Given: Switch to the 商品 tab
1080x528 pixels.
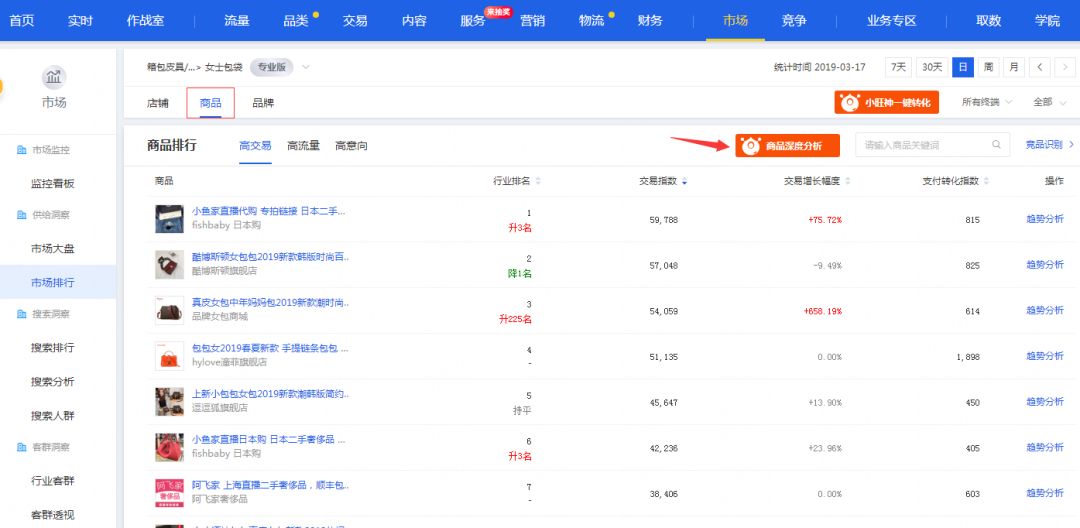Looking at the screenshot, I should tap(211, 103).
